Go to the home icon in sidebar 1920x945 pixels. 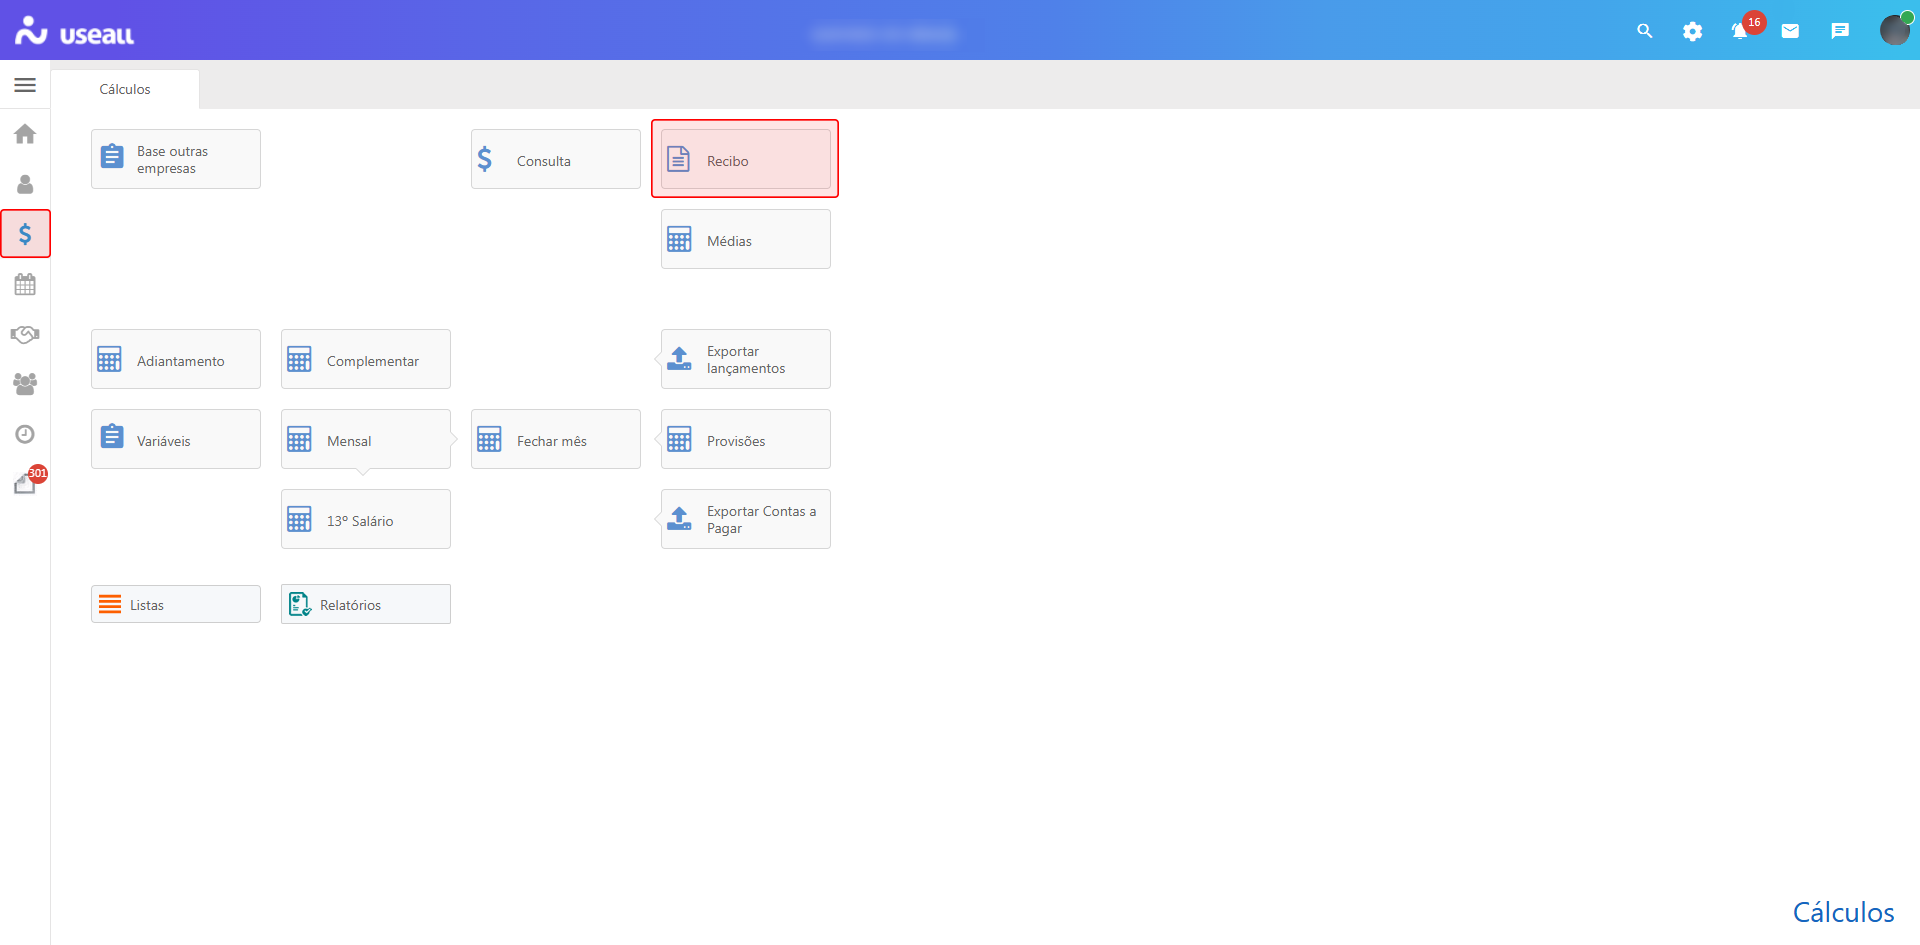coord(25,134)
